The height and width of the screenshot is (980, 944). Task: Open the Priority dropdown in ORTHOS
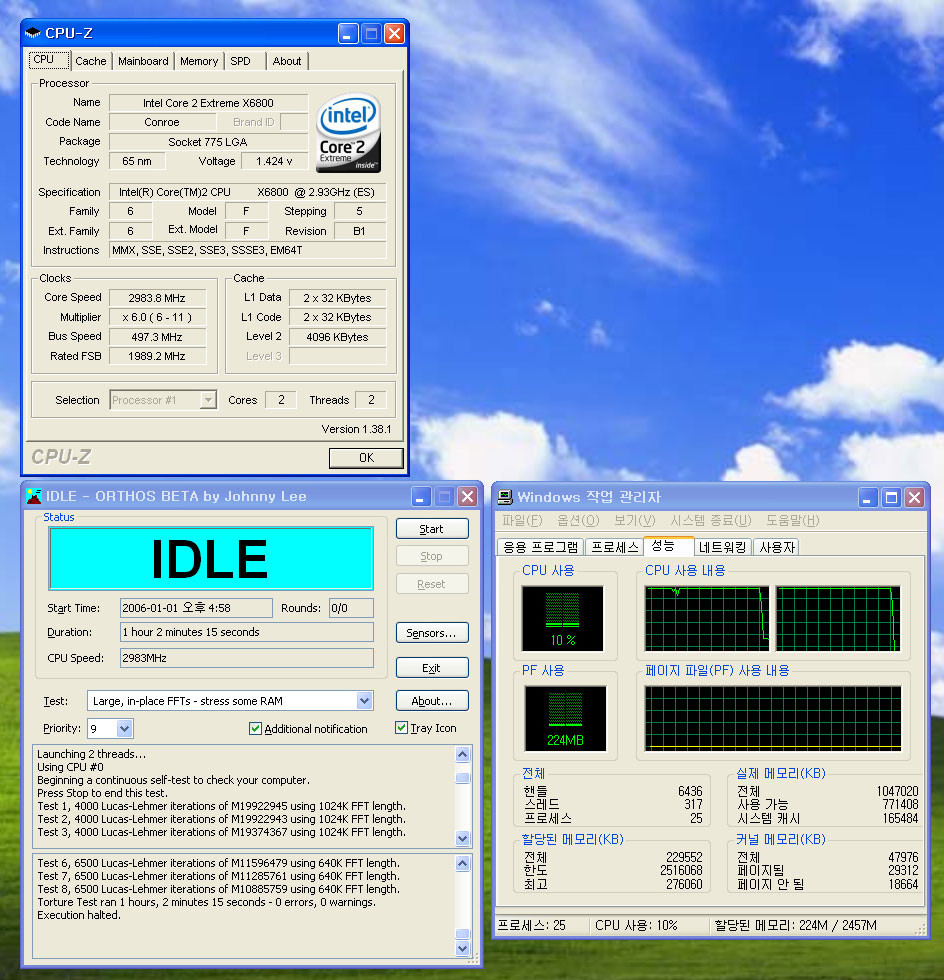(x=124, y=728)
